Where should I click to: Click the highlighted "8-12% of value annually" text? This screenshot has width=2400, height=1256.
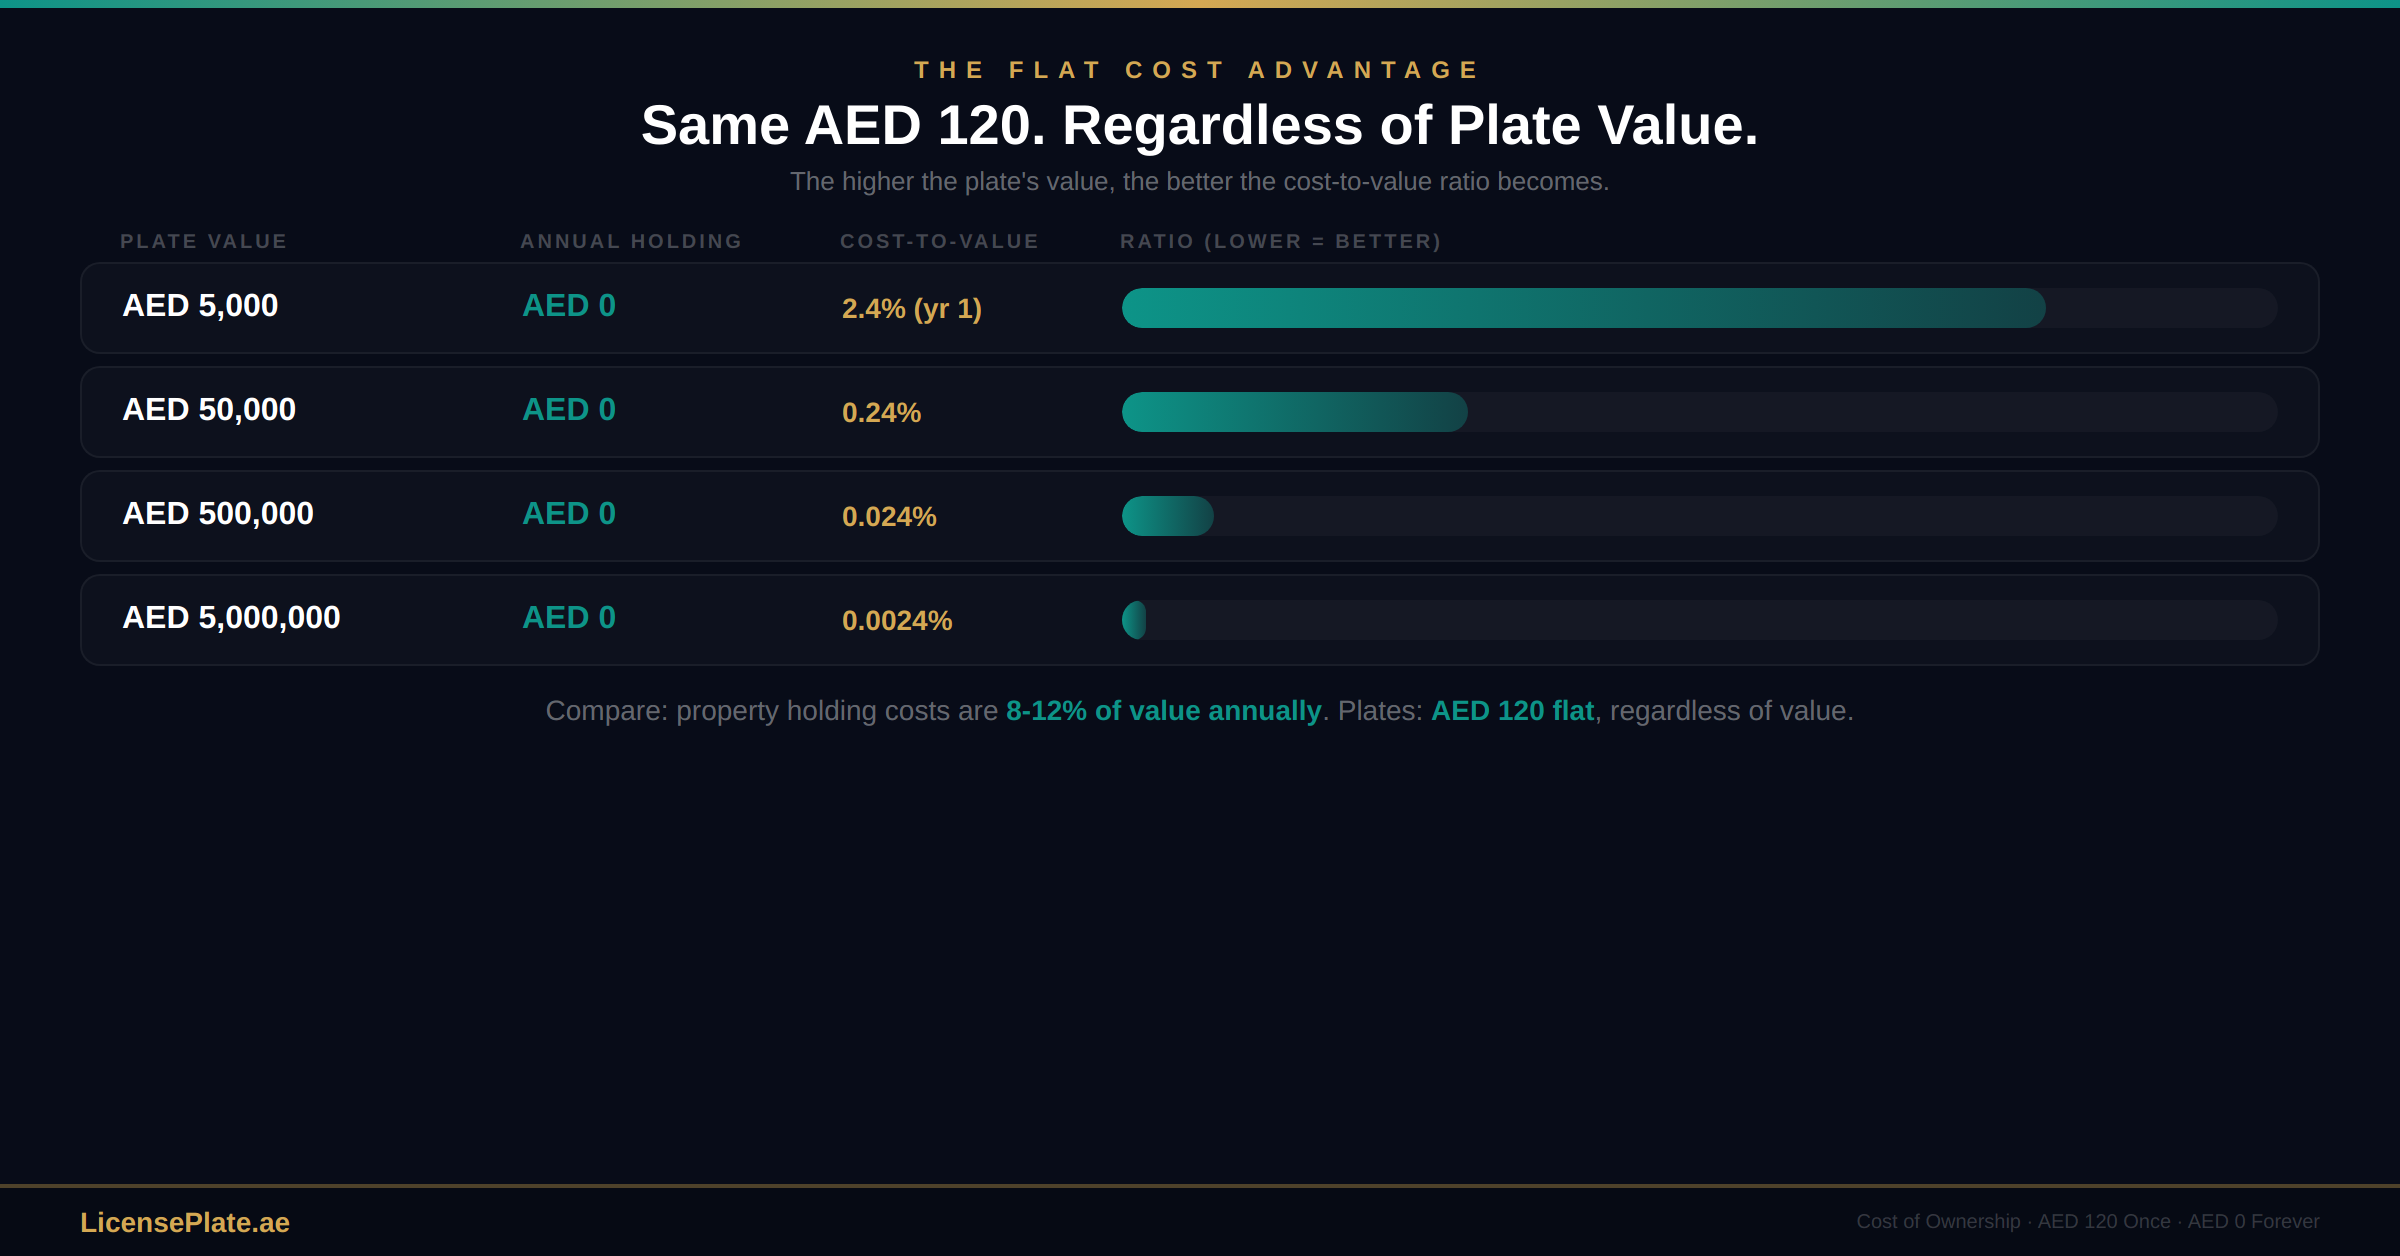click(x=1163, y=711)
